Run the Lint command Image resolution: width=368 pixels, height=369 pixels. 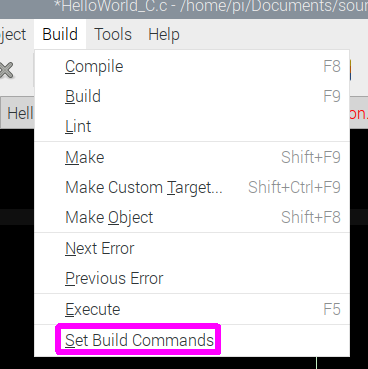coord(192,126)
